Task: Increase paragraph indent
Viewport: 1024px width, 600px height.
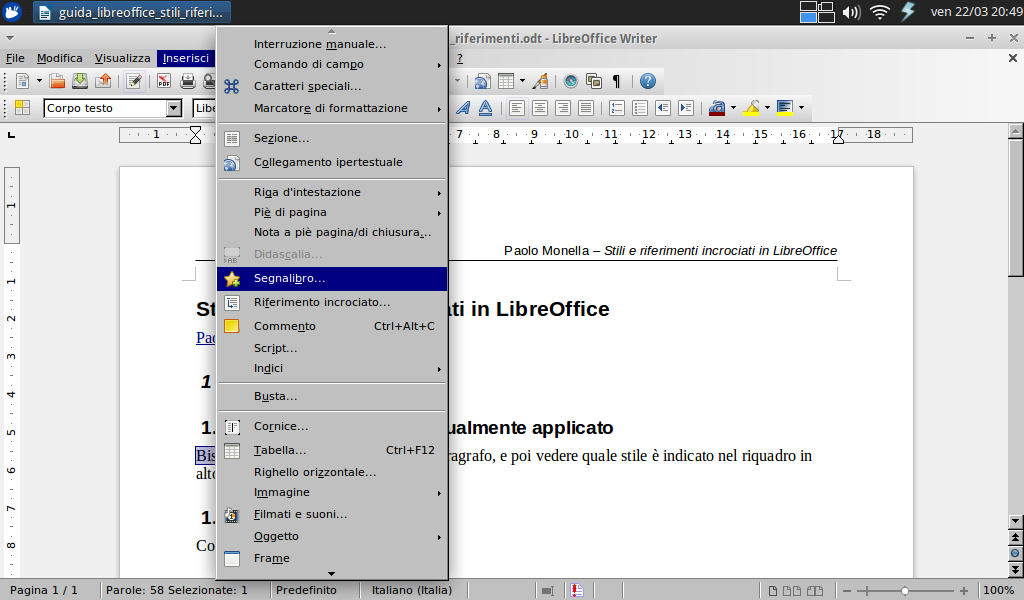Action: (686, 108)
